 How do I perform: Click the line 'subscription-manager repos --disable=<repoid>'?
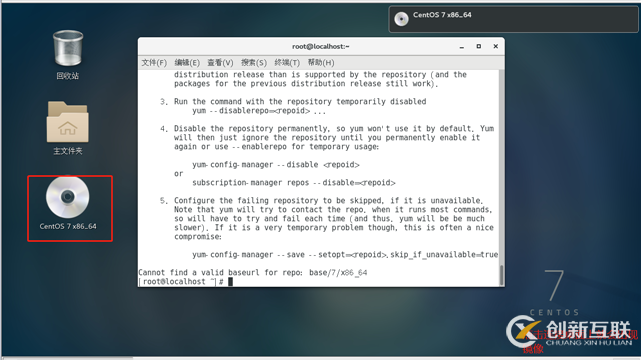point(294,183)
